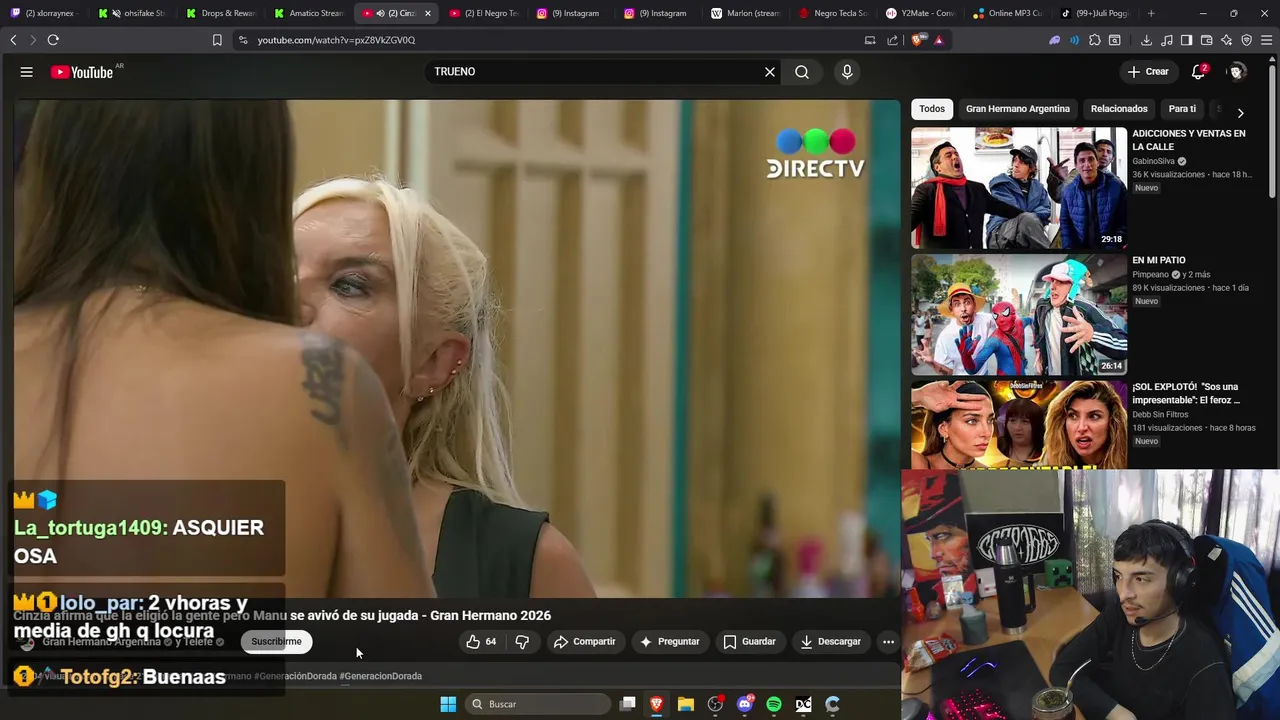This screenshot has width=1280, height=720.
Task: Go back with the browser arrow
Action: click(x=13, y=40)
